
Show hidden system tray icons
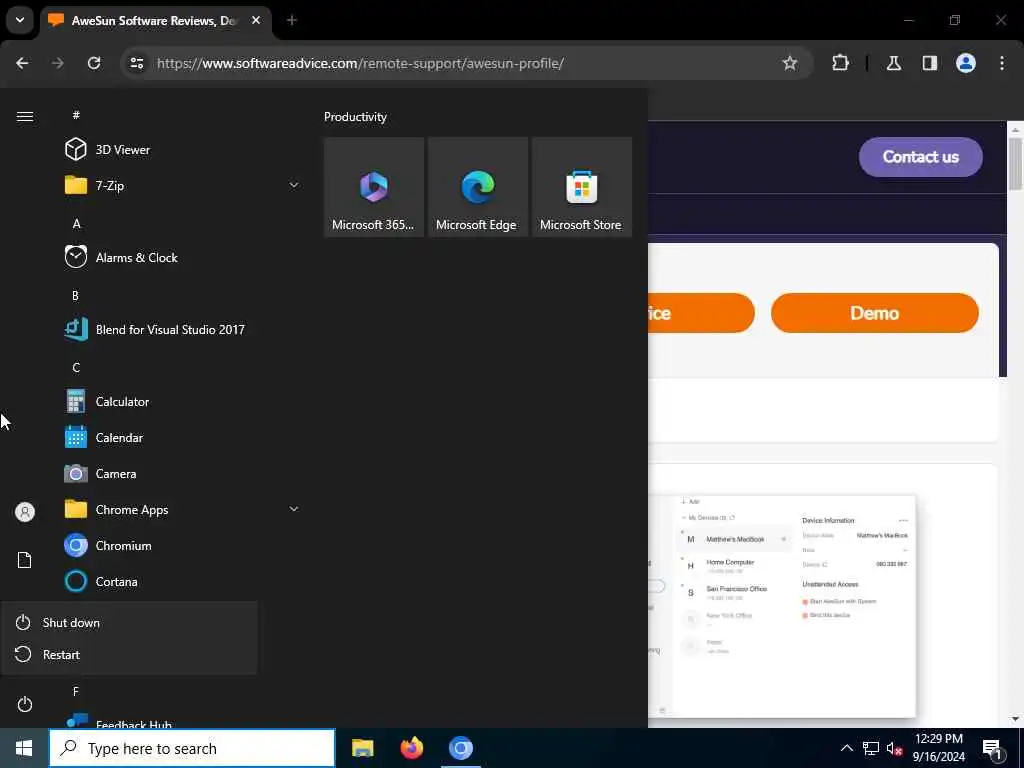coord(846,748)
